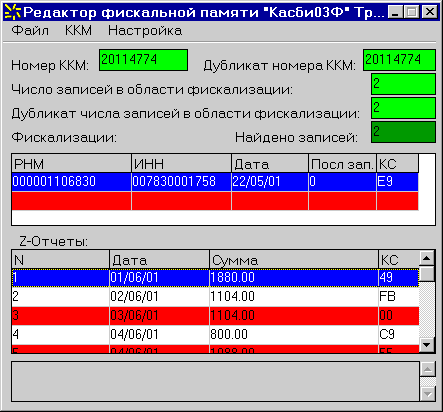Image resolution: width=443 pixels, height=412 pixels.
Task: Click the Сумма column header in Z-reports
Action: click(x=294, y=260)
